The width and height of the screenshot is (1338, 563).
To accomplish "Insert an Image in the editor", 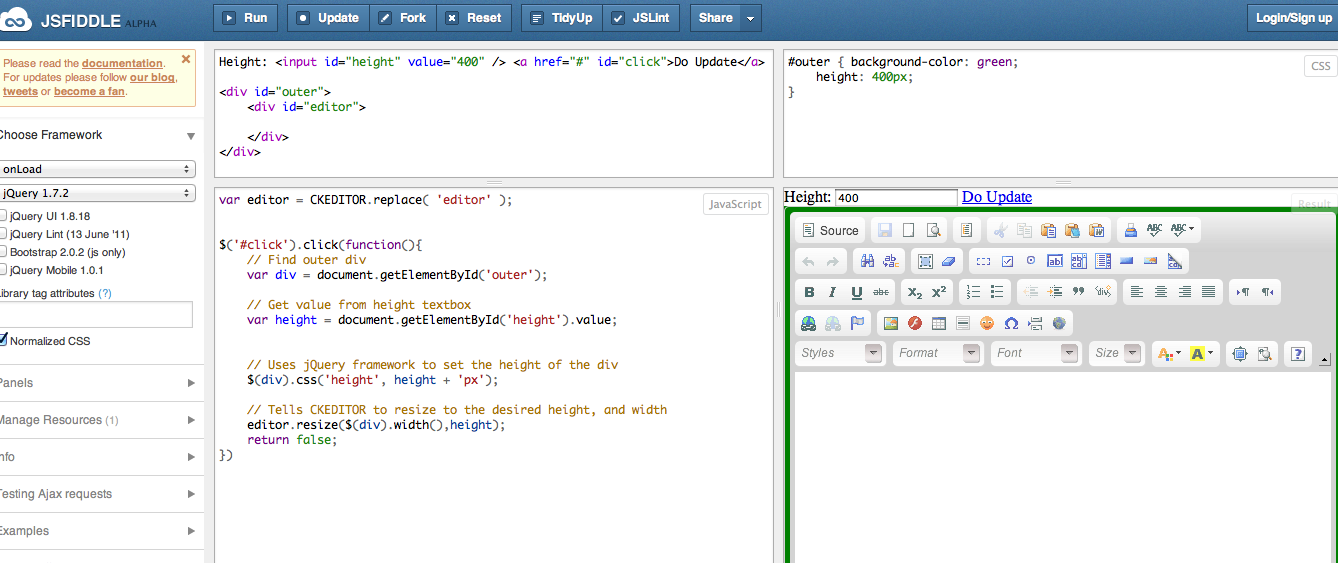I will pos(890,323).
